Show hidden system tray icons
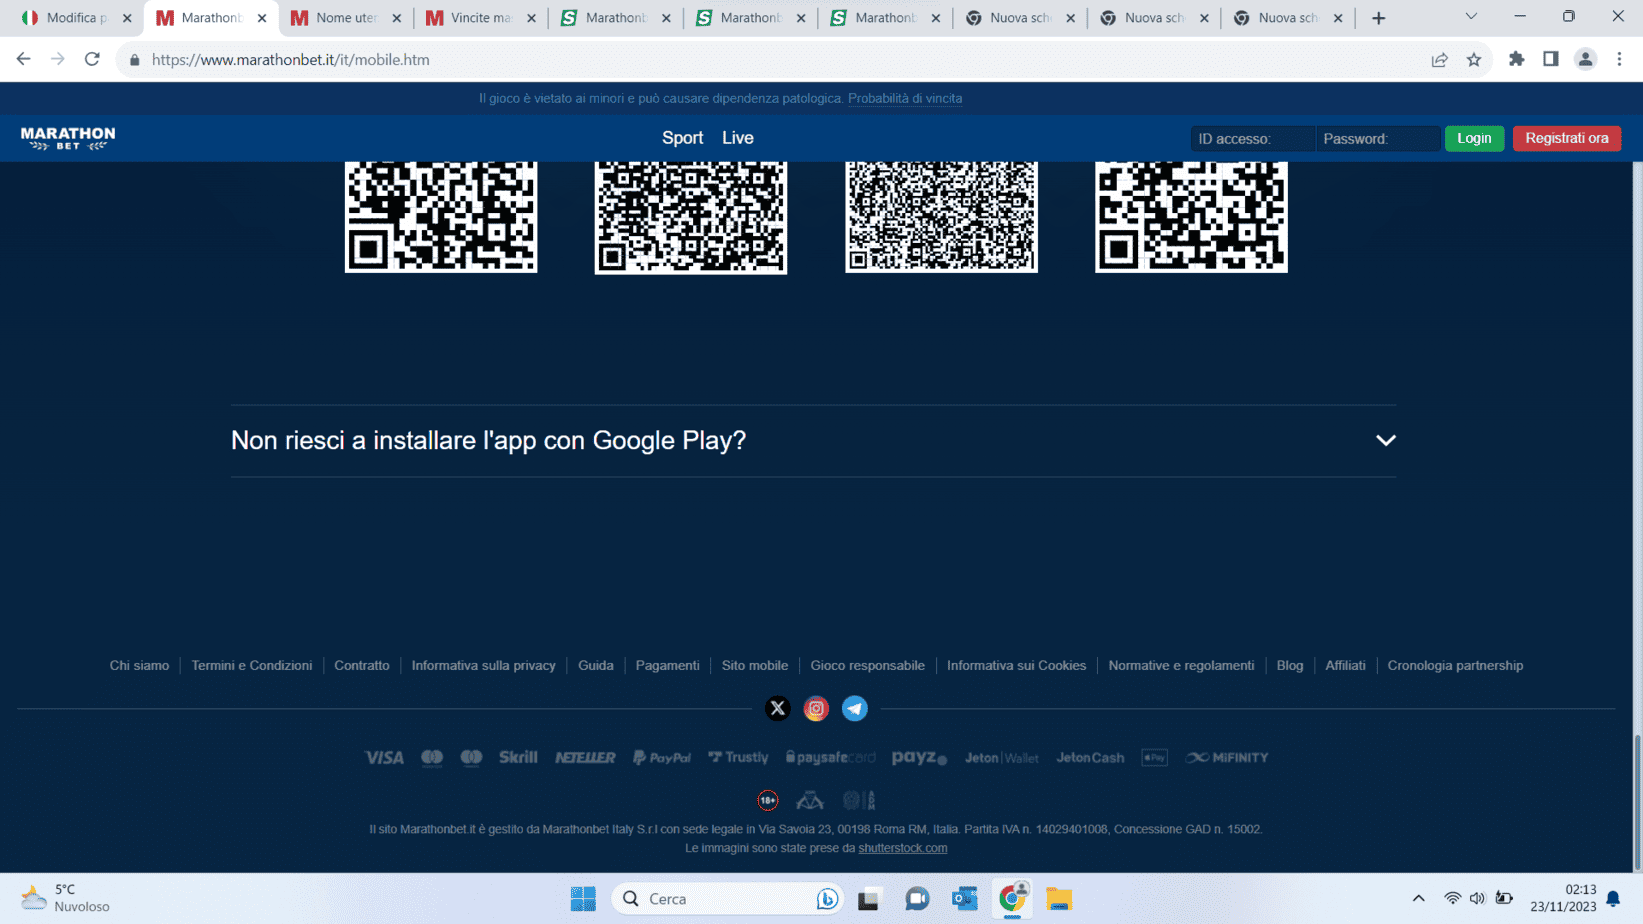 [1418, 899]
